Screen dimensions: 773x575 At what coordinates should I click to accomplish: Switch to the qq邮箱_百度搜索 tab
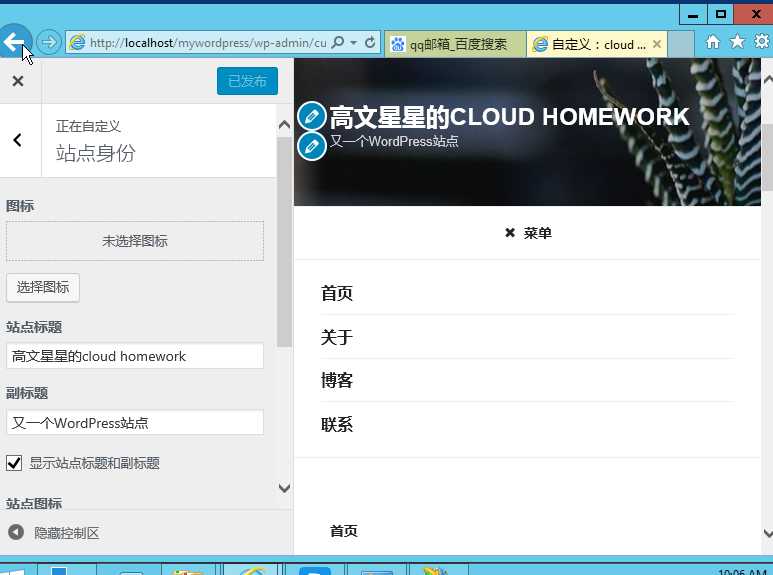tap(455, 44)
